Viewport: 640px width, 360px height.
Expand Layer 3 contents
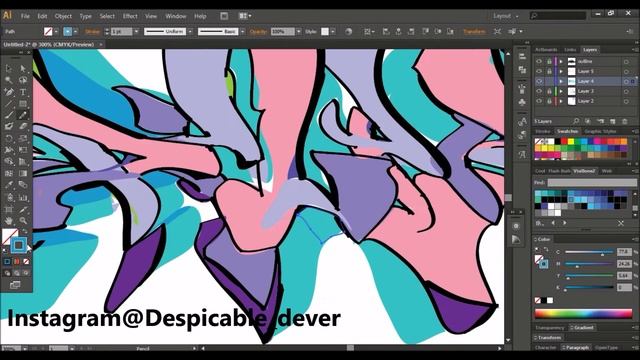coord(561,91)
